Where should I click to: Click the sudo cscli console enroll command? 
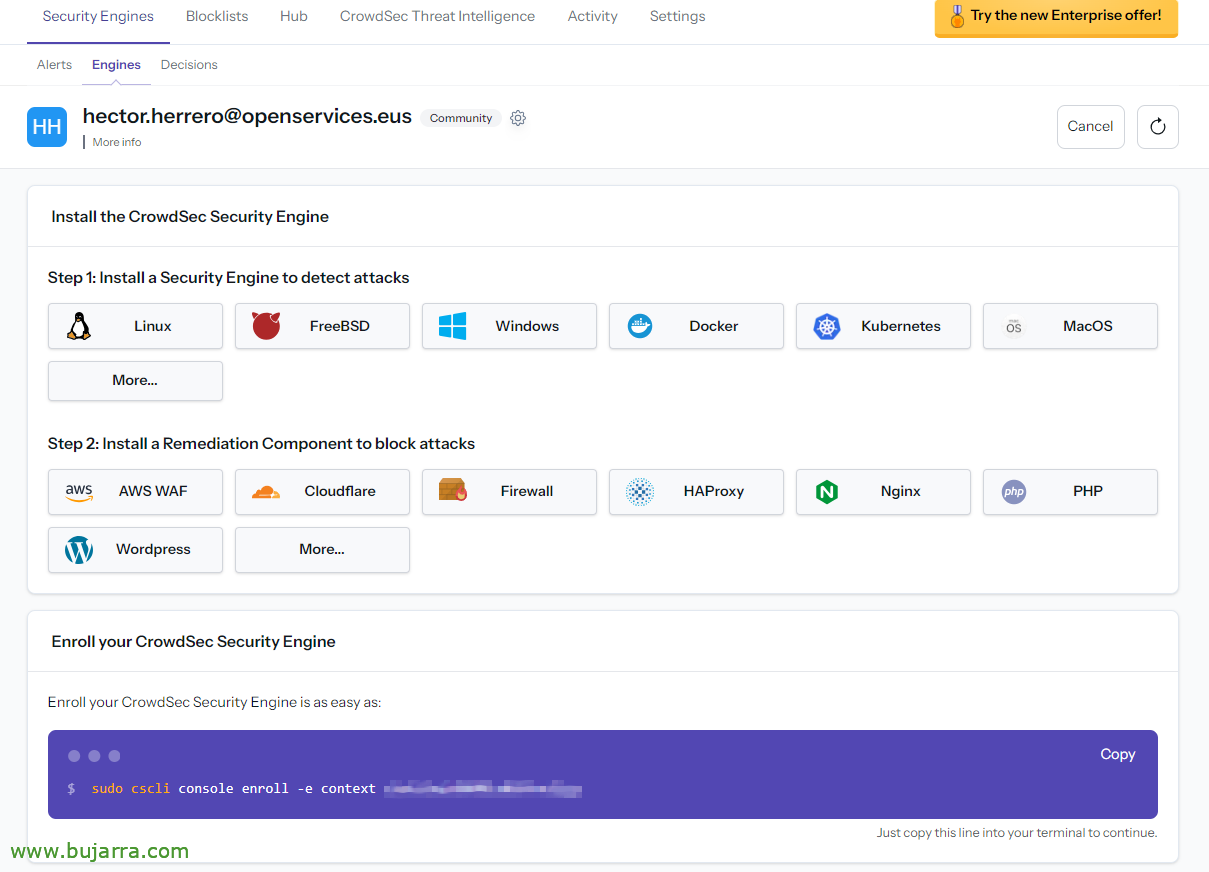tap(336, 789)
